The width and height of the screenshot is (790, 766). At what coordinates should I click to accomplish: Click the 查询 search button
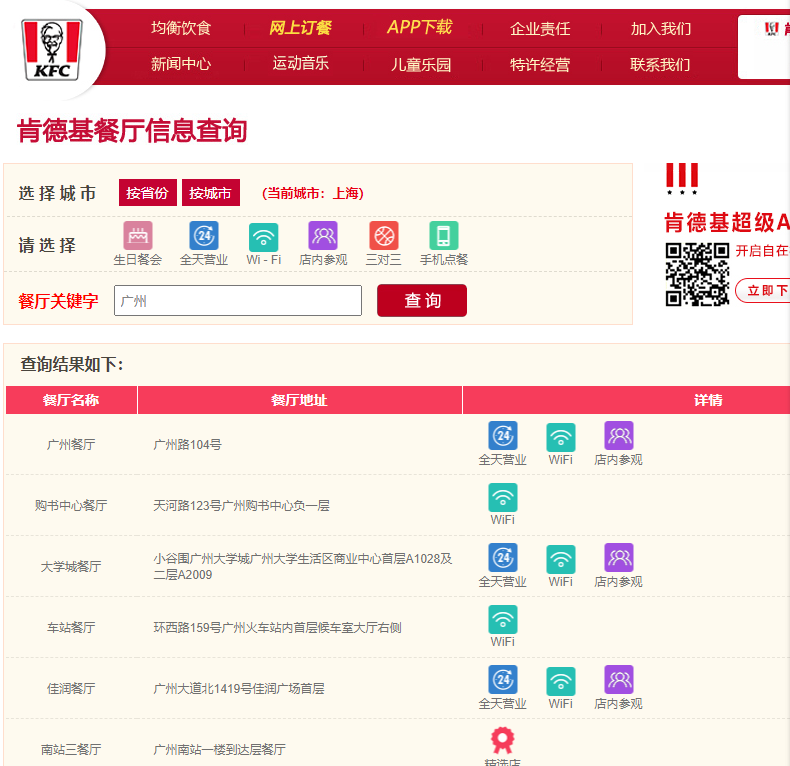click(422, 300)
